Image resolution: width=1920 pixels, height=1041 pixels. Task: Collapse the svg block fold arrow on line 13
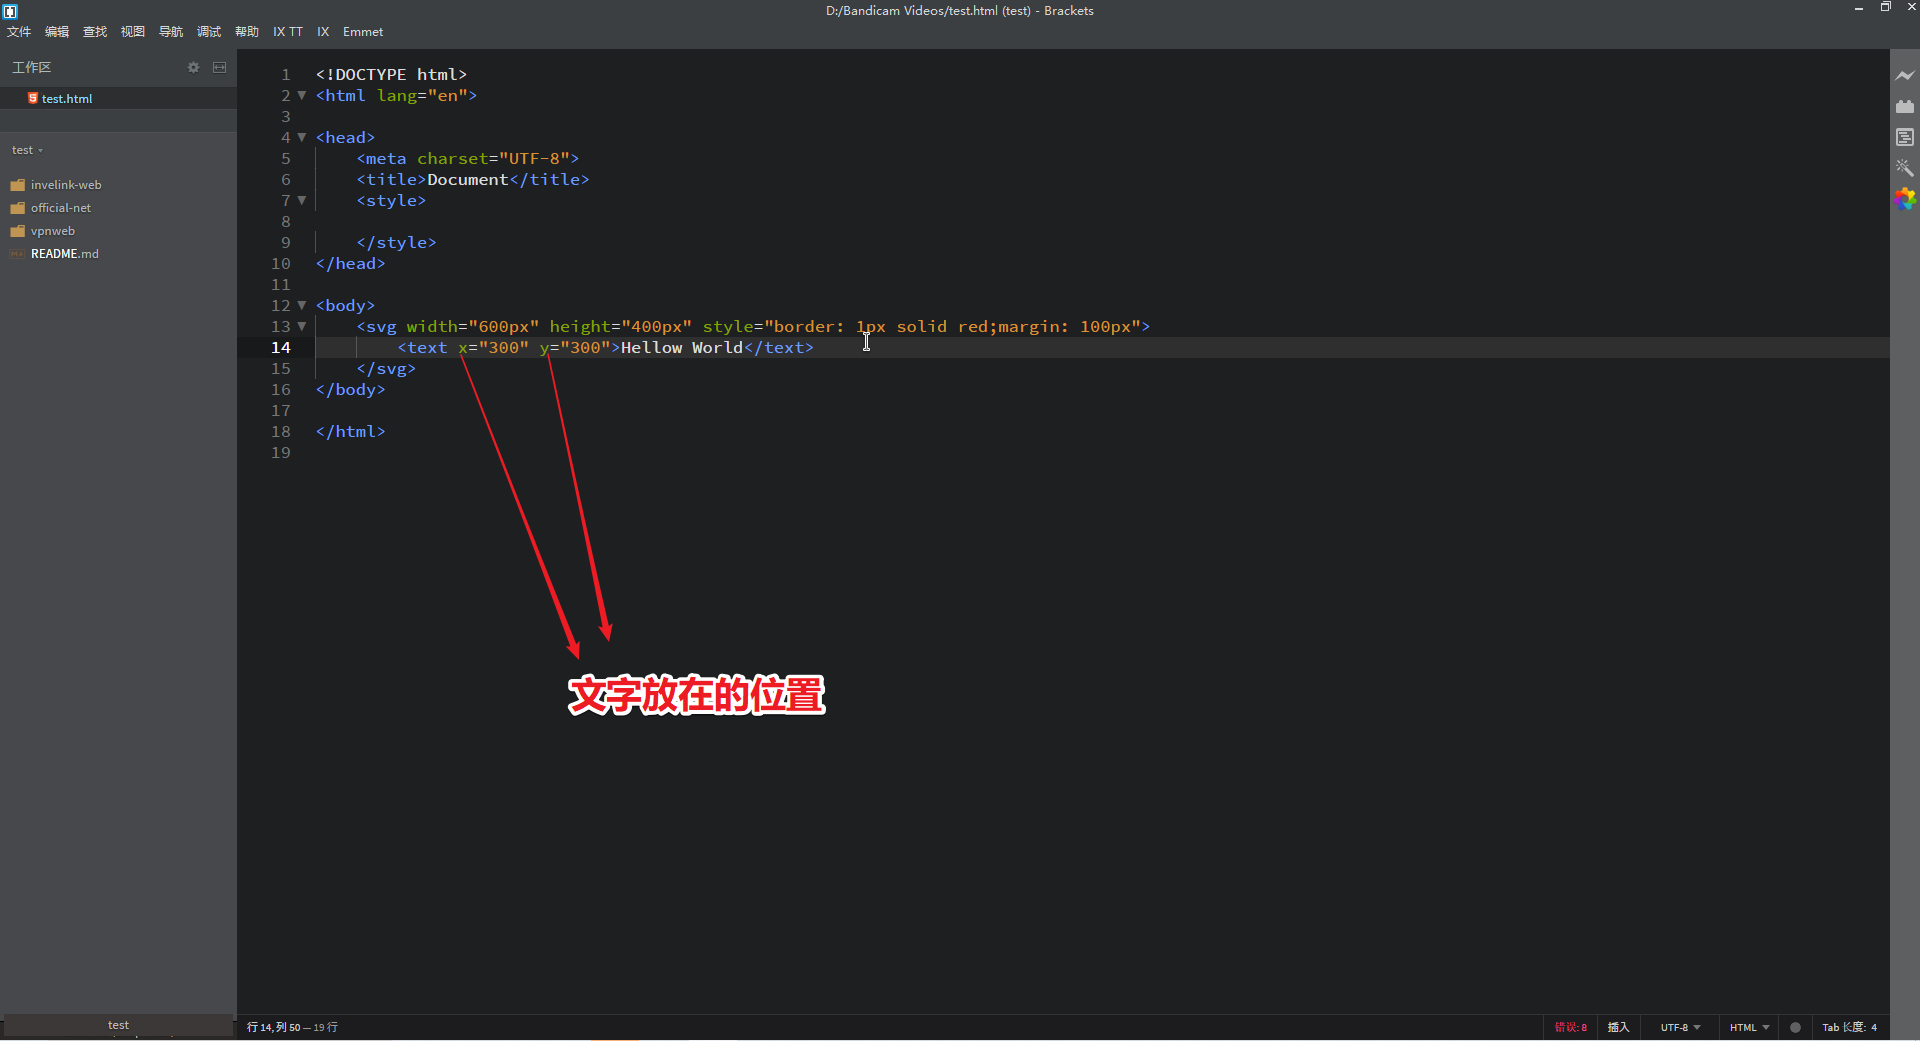point(303,327)
